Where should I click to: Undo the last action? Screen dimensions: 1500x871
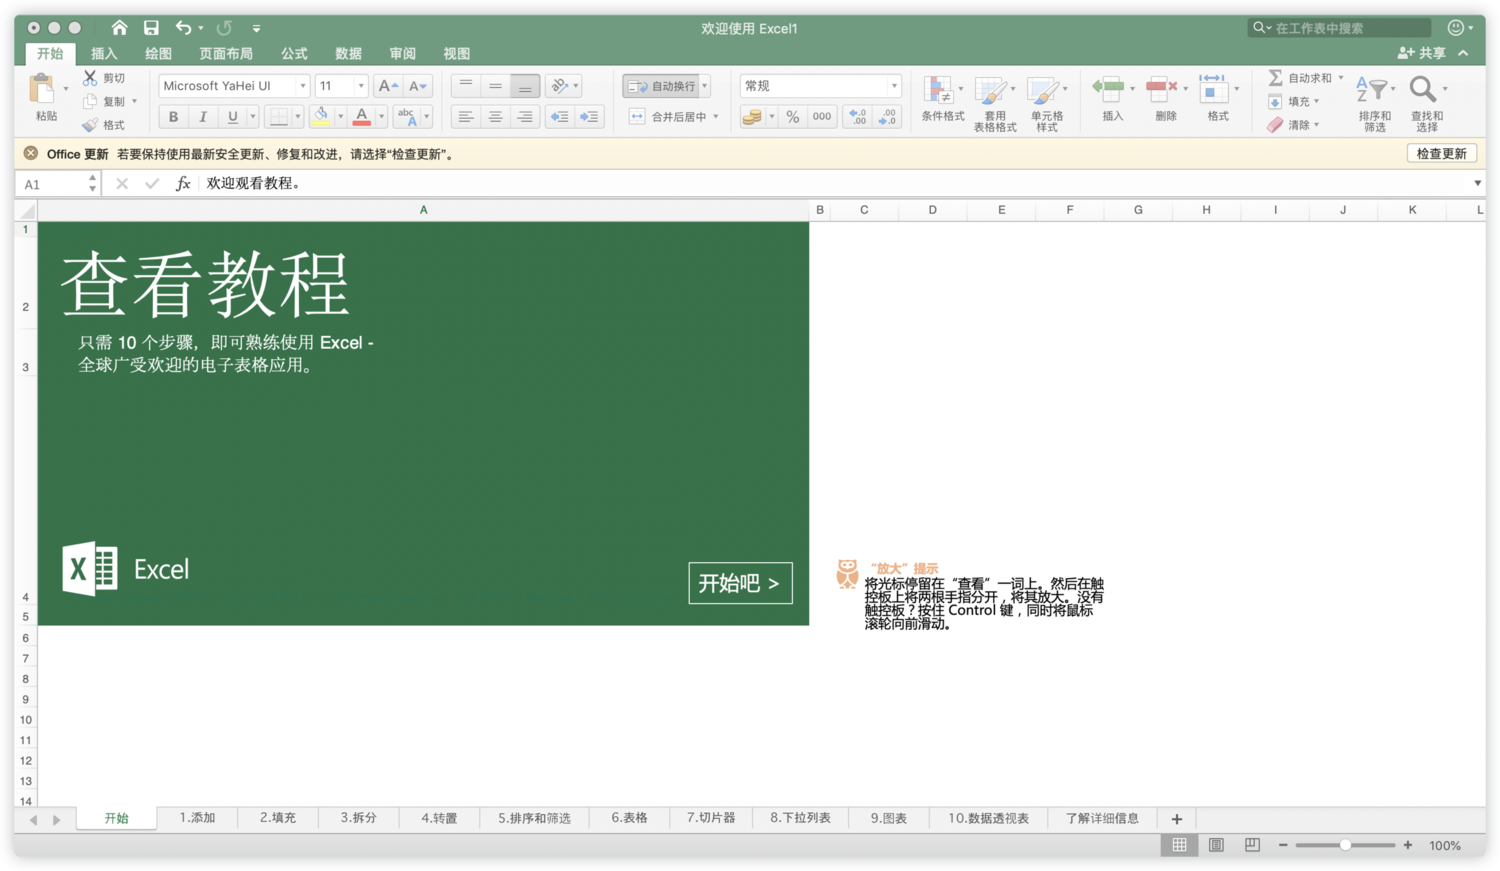pos(183,28)
